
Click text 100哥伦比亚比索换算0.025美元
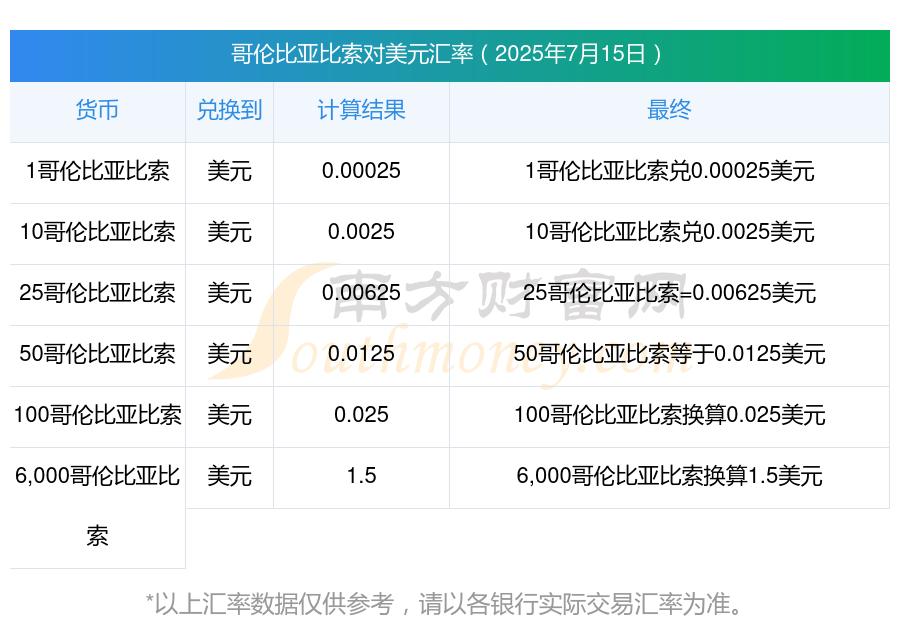point(669,415)
